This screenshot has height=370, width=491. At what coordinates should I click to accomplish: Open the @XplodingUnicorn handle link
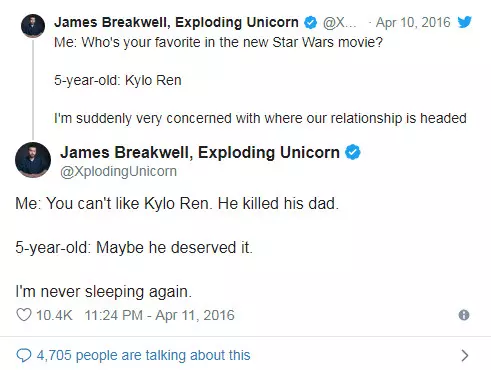pyautogui.click(x=118, y=171)
